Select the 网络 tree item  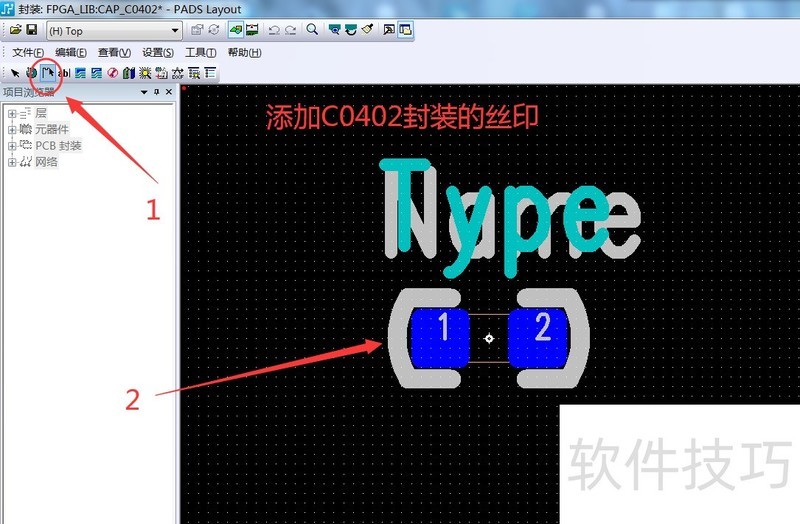click(x=47, y=162)
